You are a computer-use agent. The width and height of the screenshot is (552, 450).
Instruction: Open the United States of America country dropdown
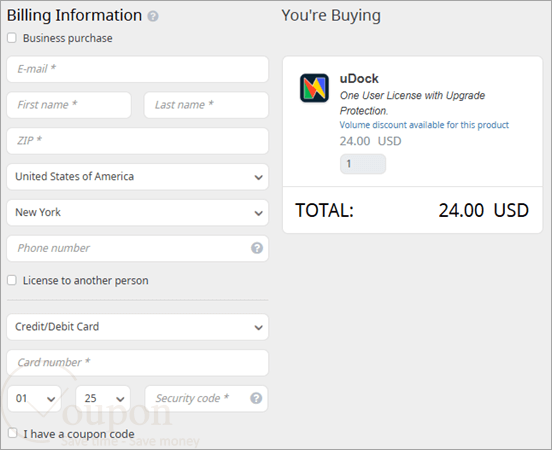pos(138,177)
